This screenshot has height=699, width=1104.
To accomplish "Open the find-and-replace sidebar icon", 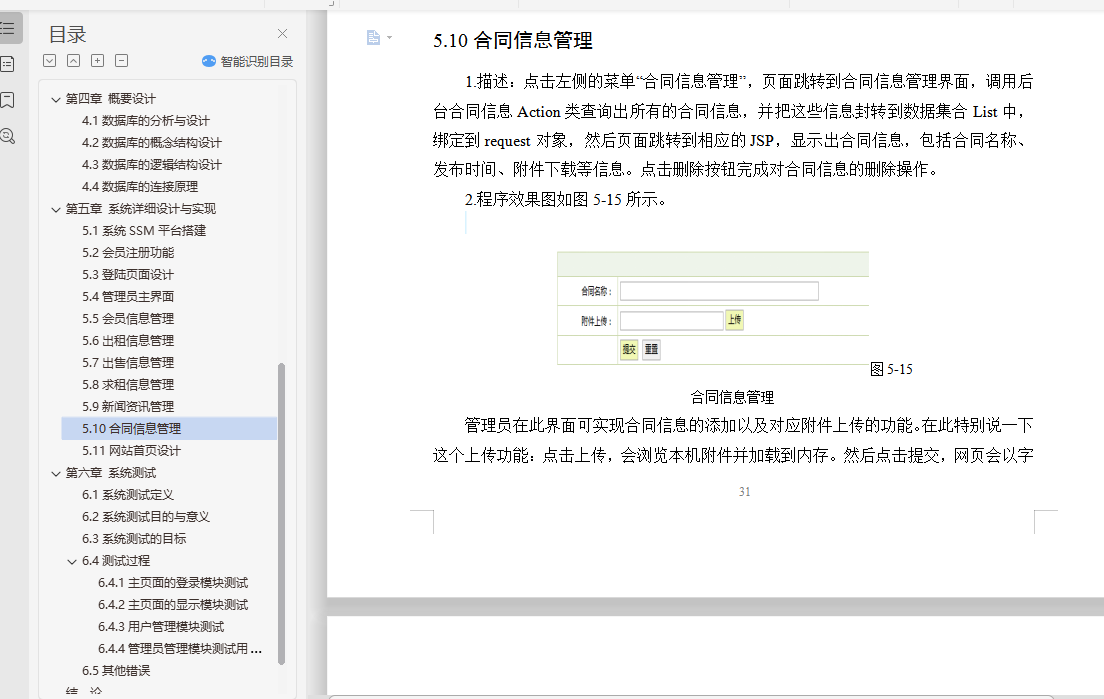I will click(x=8, y=136).
